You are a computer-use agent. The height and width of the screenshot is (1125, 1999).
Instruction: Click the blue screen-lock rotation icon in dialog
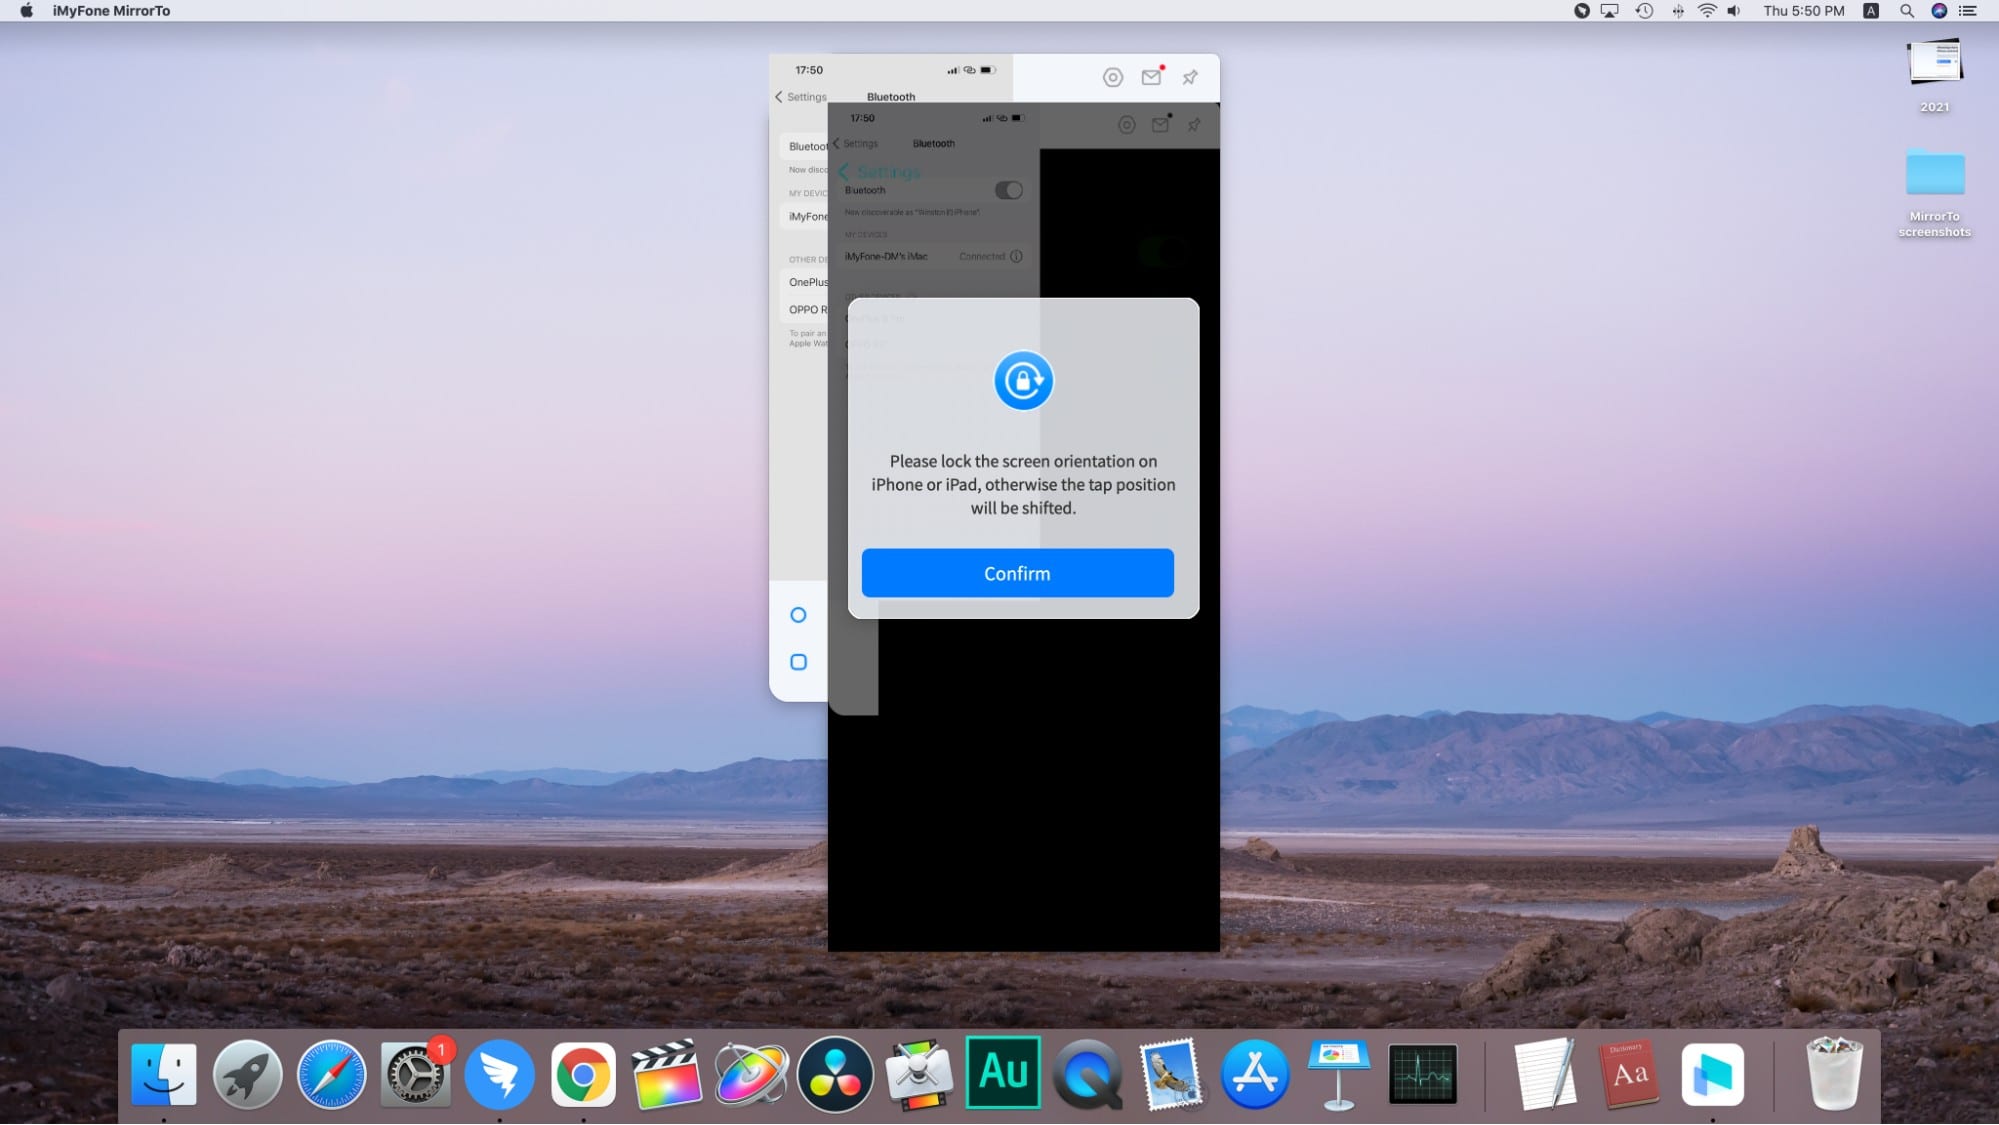[1023, 380]
